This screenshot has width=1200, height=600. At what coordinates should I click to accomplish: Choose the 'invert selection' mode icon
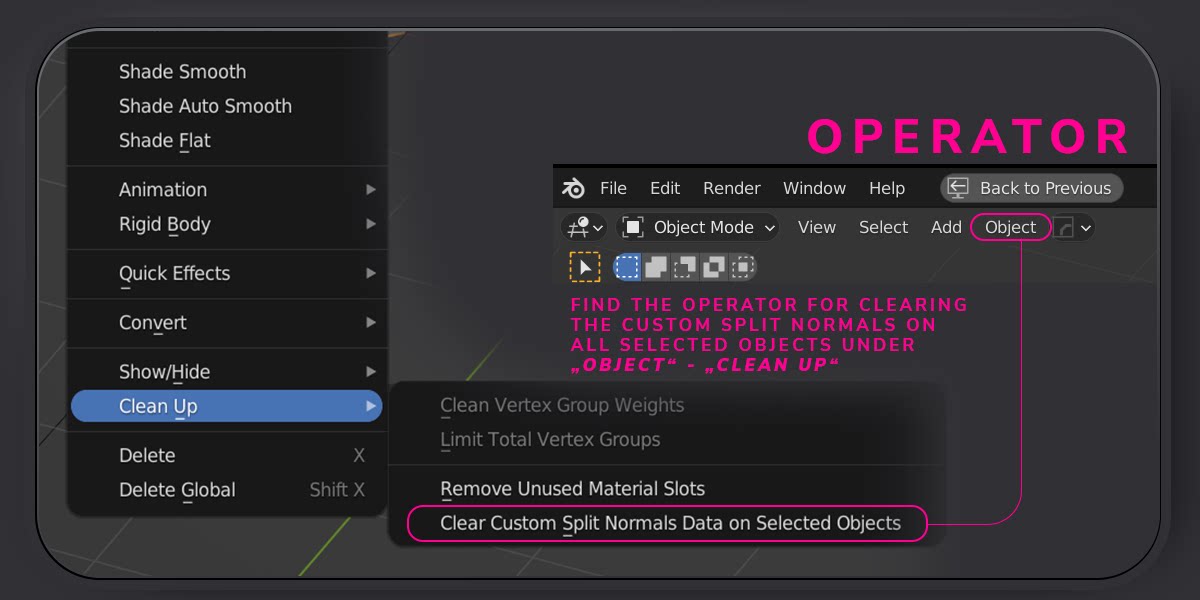coord(714,267)
